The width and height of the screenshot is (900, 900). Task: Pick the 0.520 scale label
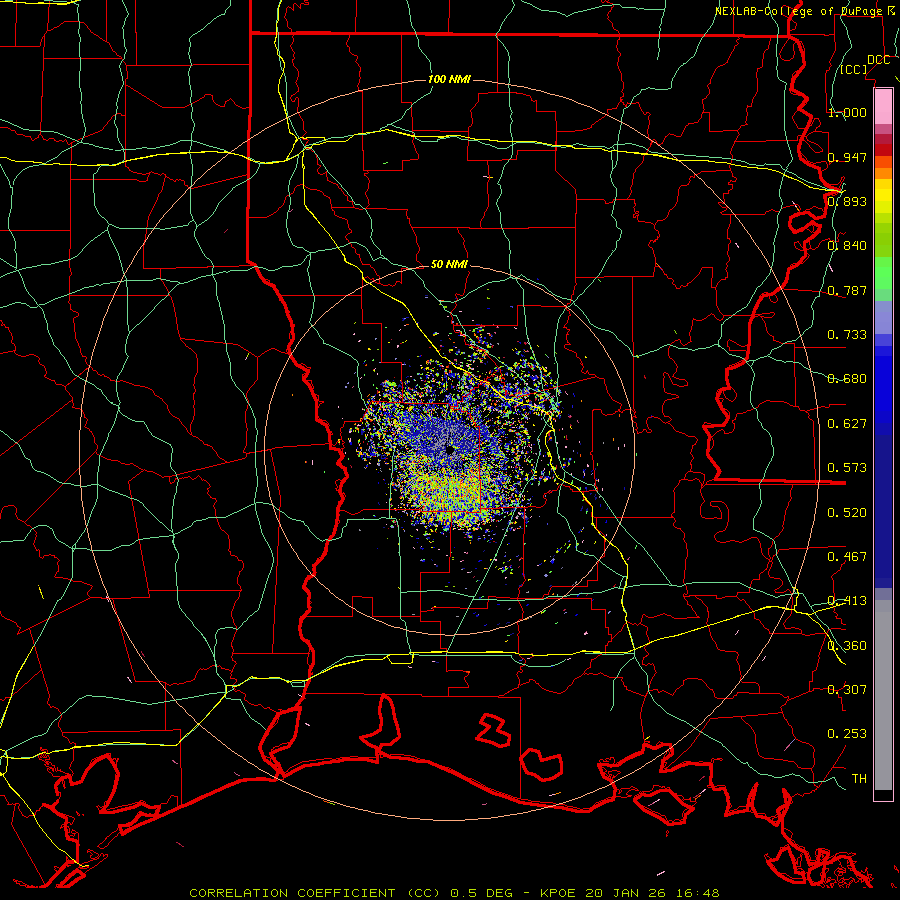847,513
